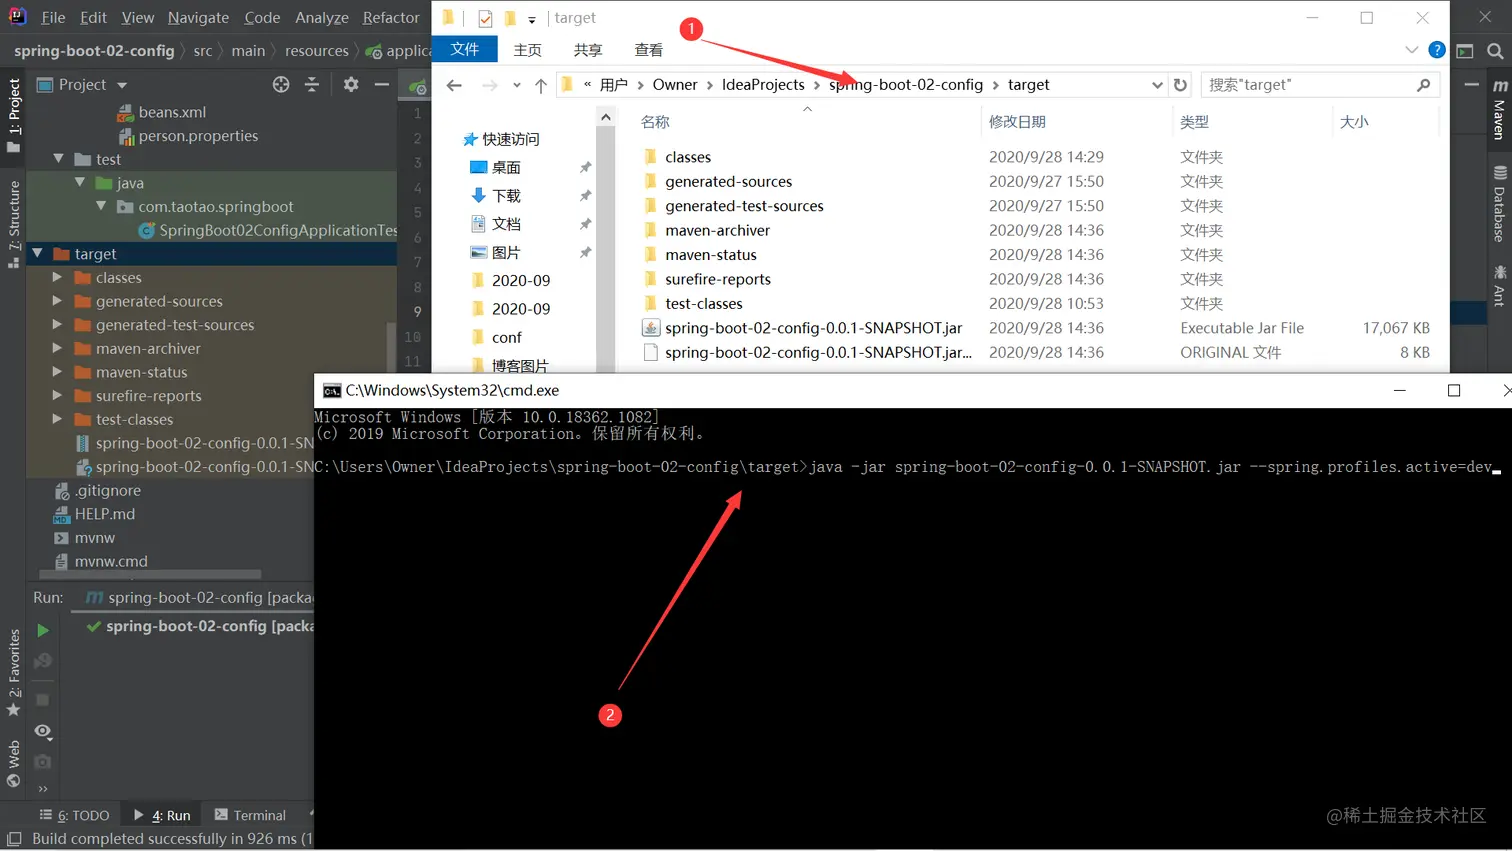Screen dimensions: 1512x851
Task: Open the File menu in IntelliJ
Action: [53, 17]
